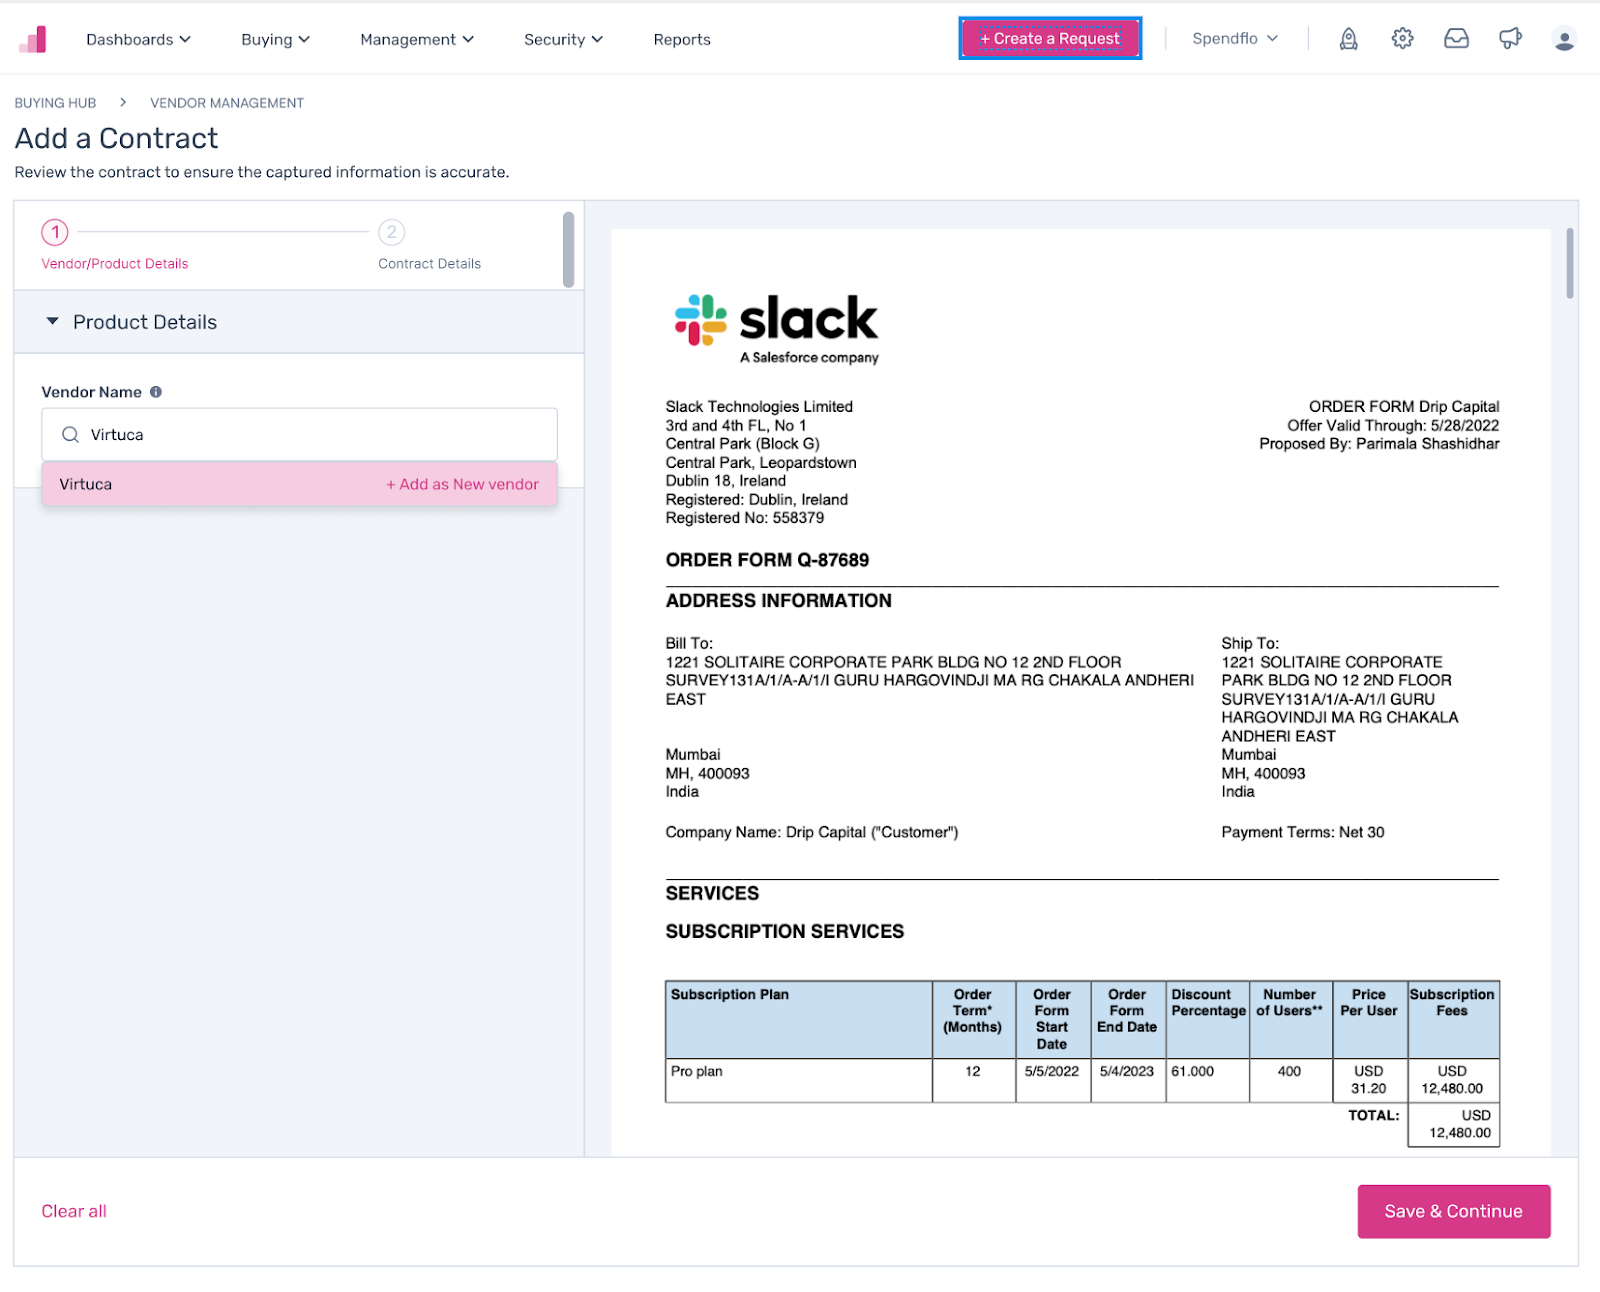The width and height of the screenshot is (1600, 1292).
Task: Open the Management dropdown menu
Action: (417, 39)
